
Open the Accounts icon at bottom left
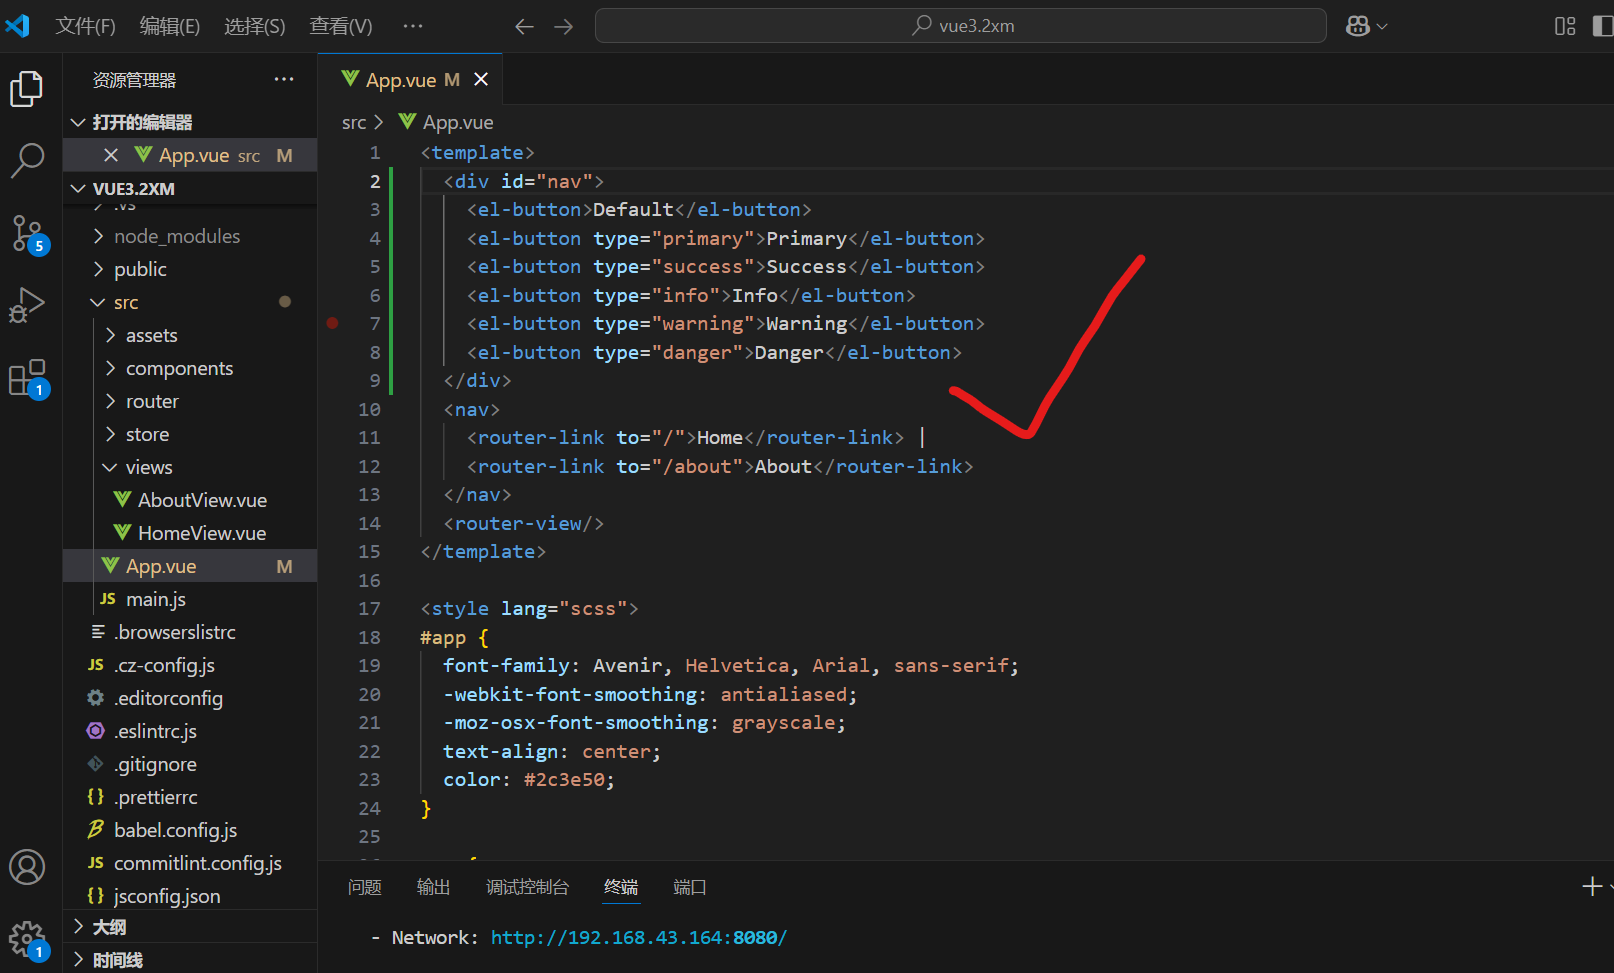[27, 868]
